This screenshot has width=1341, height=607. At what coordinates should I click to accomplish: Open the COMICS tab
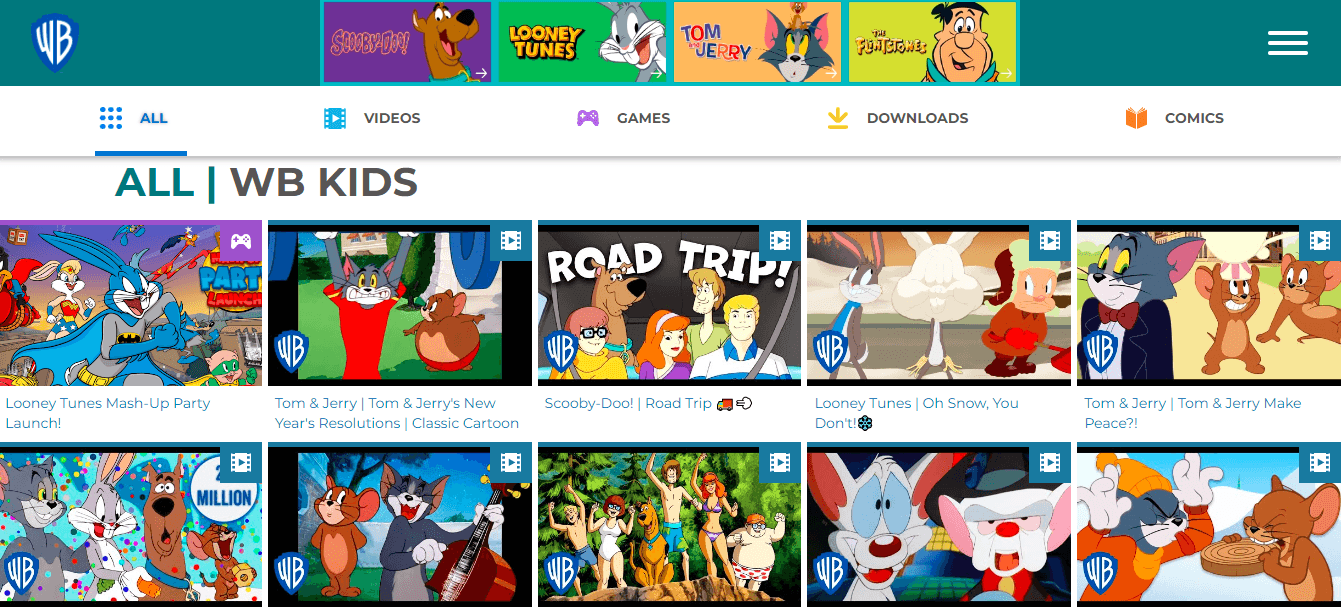coord(1174,118)
